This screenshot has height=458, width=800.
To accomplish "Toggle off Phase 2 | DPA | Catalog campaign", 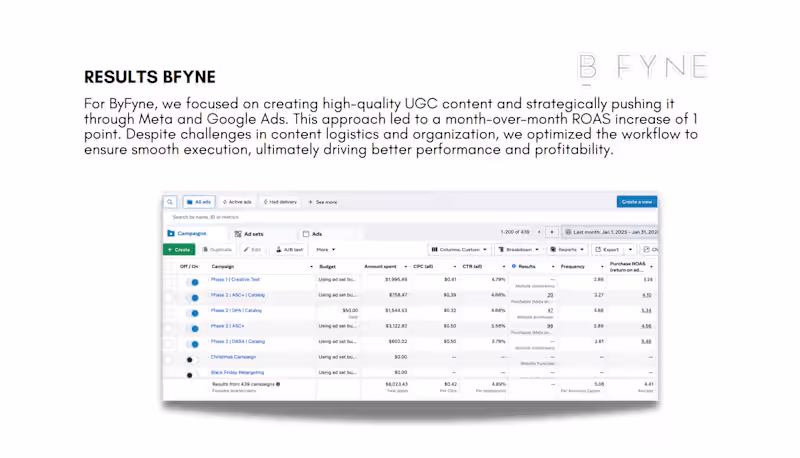I will 192,313.
